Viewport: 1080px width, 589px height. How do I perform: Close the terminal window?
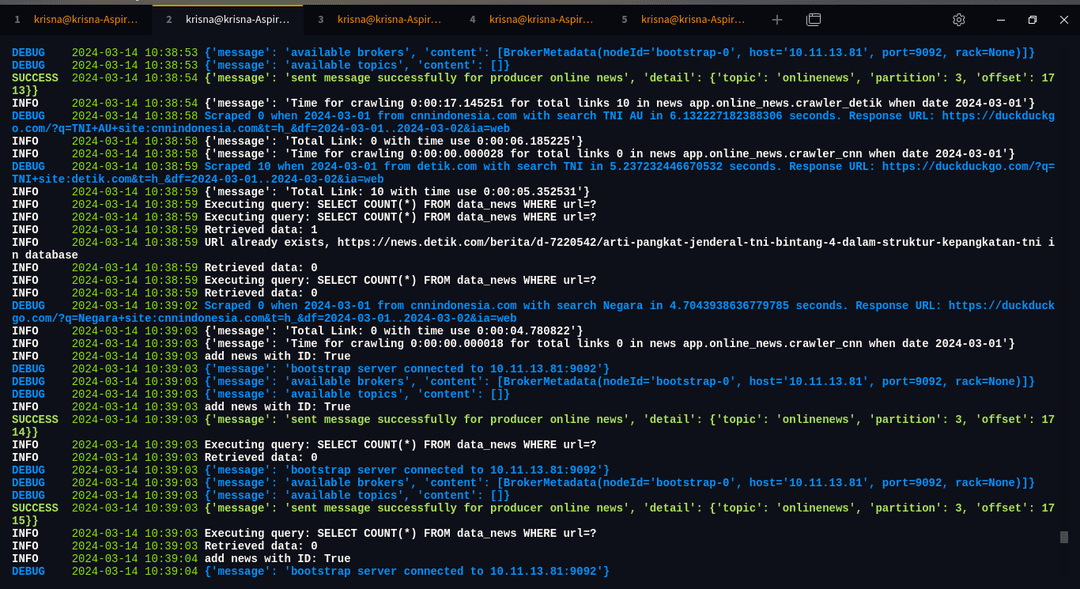coord(1064,19)
